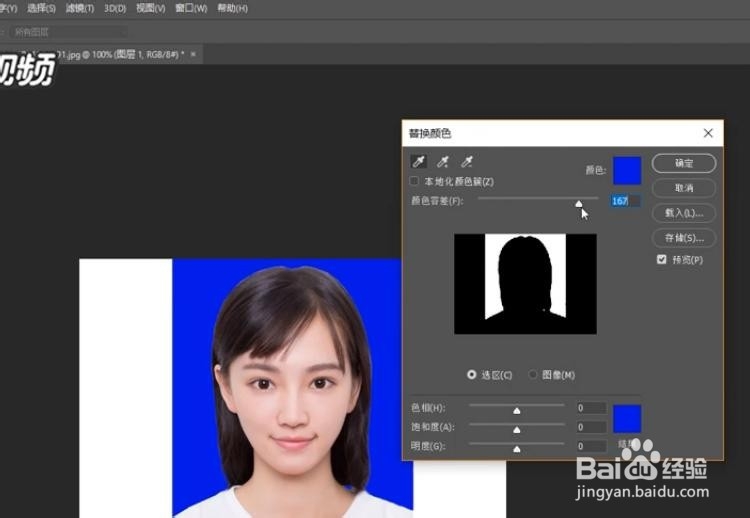Click the 明度(G) value field
This screenshot has width=750, height=518.
[592, 446]
